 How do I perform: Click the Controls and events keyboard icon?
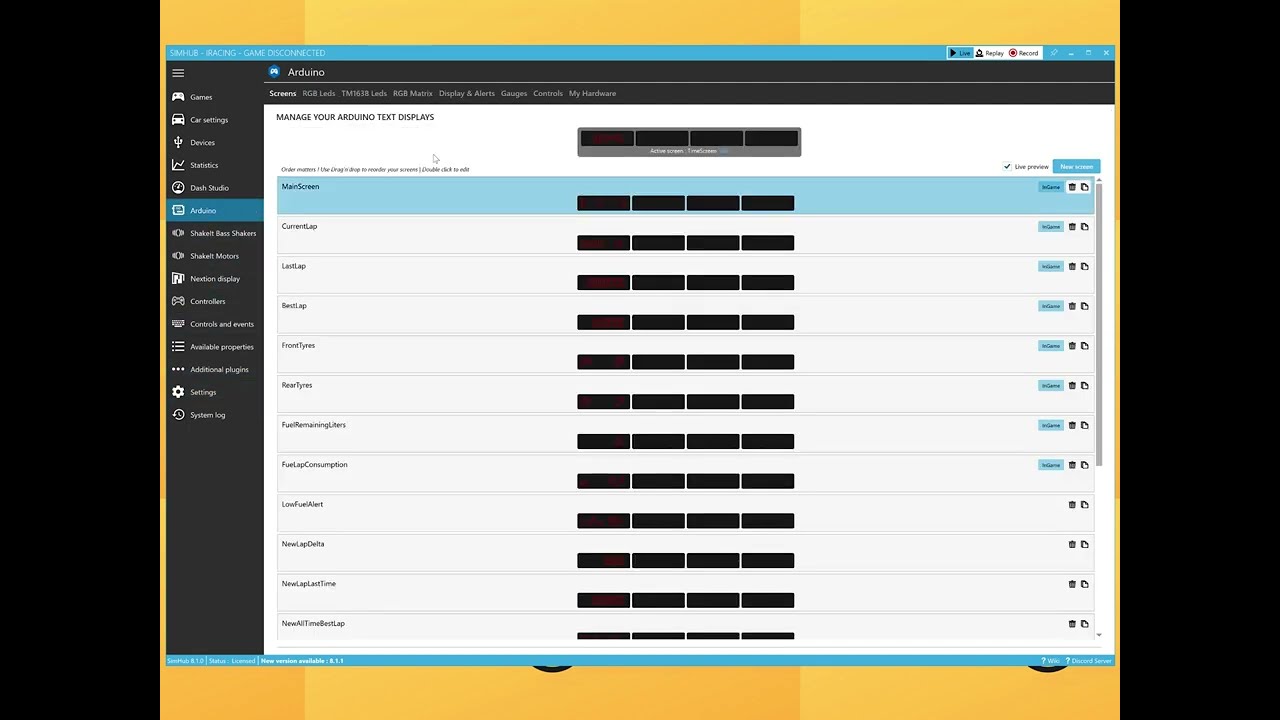pyautogui.click(x=178, y=324)
